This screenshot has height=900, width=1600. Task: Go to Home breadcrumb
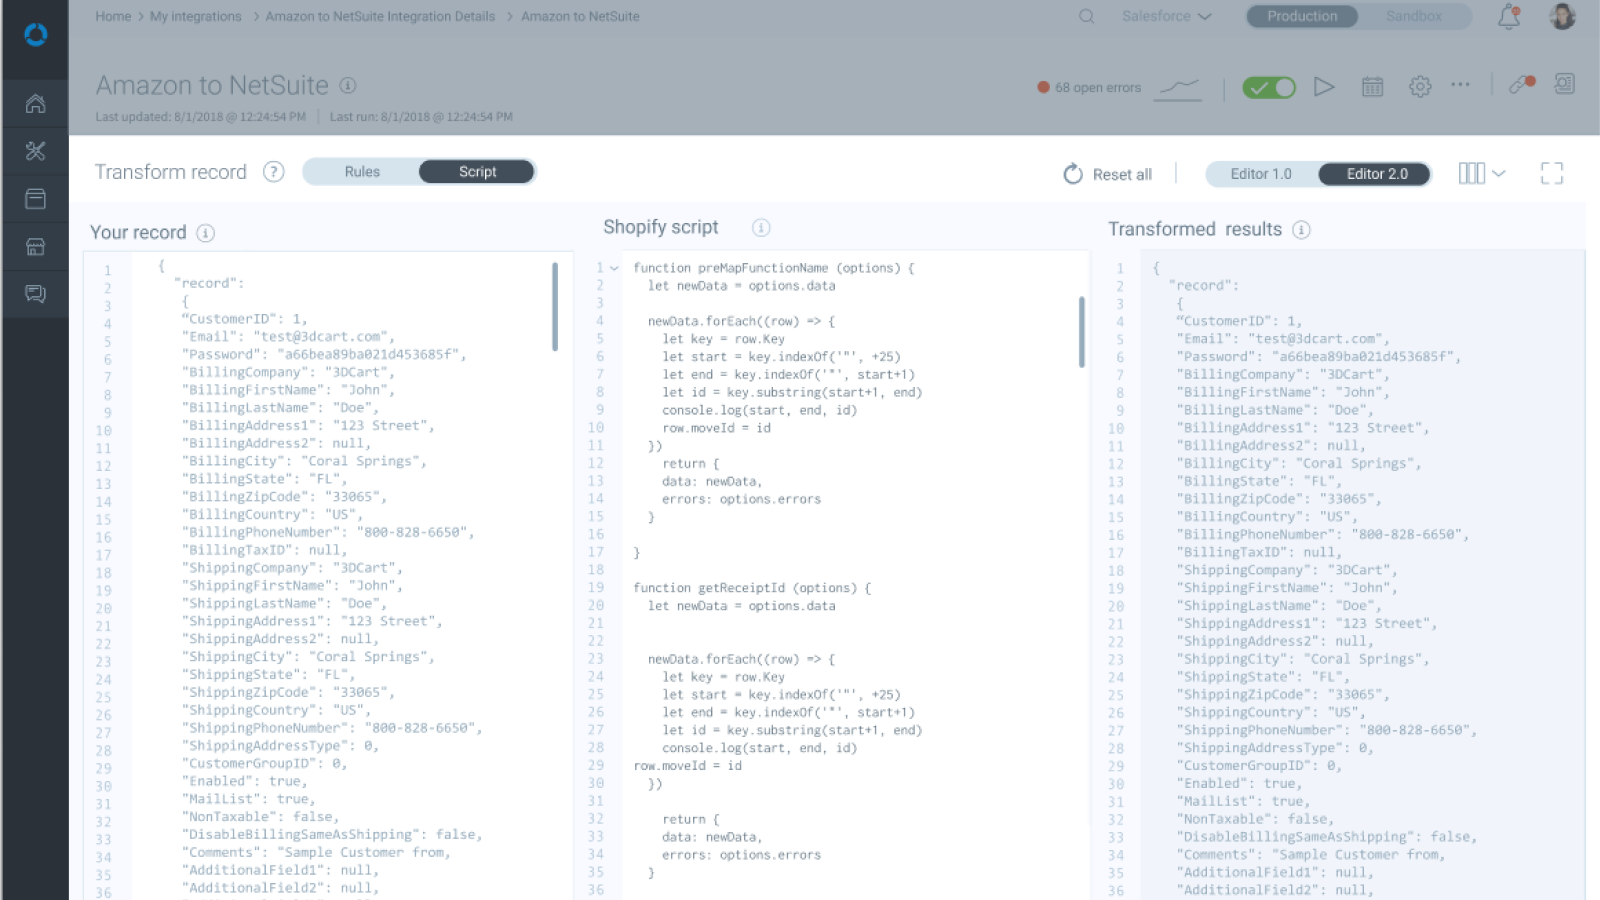coord(113,16)
